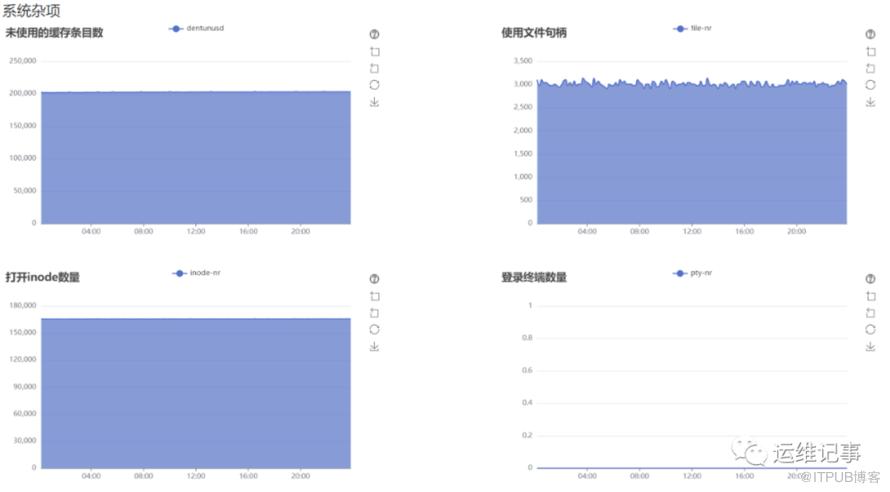890x492 pixels.
Task: Hide the inode-nr series via legend
Action: [196, 273]
